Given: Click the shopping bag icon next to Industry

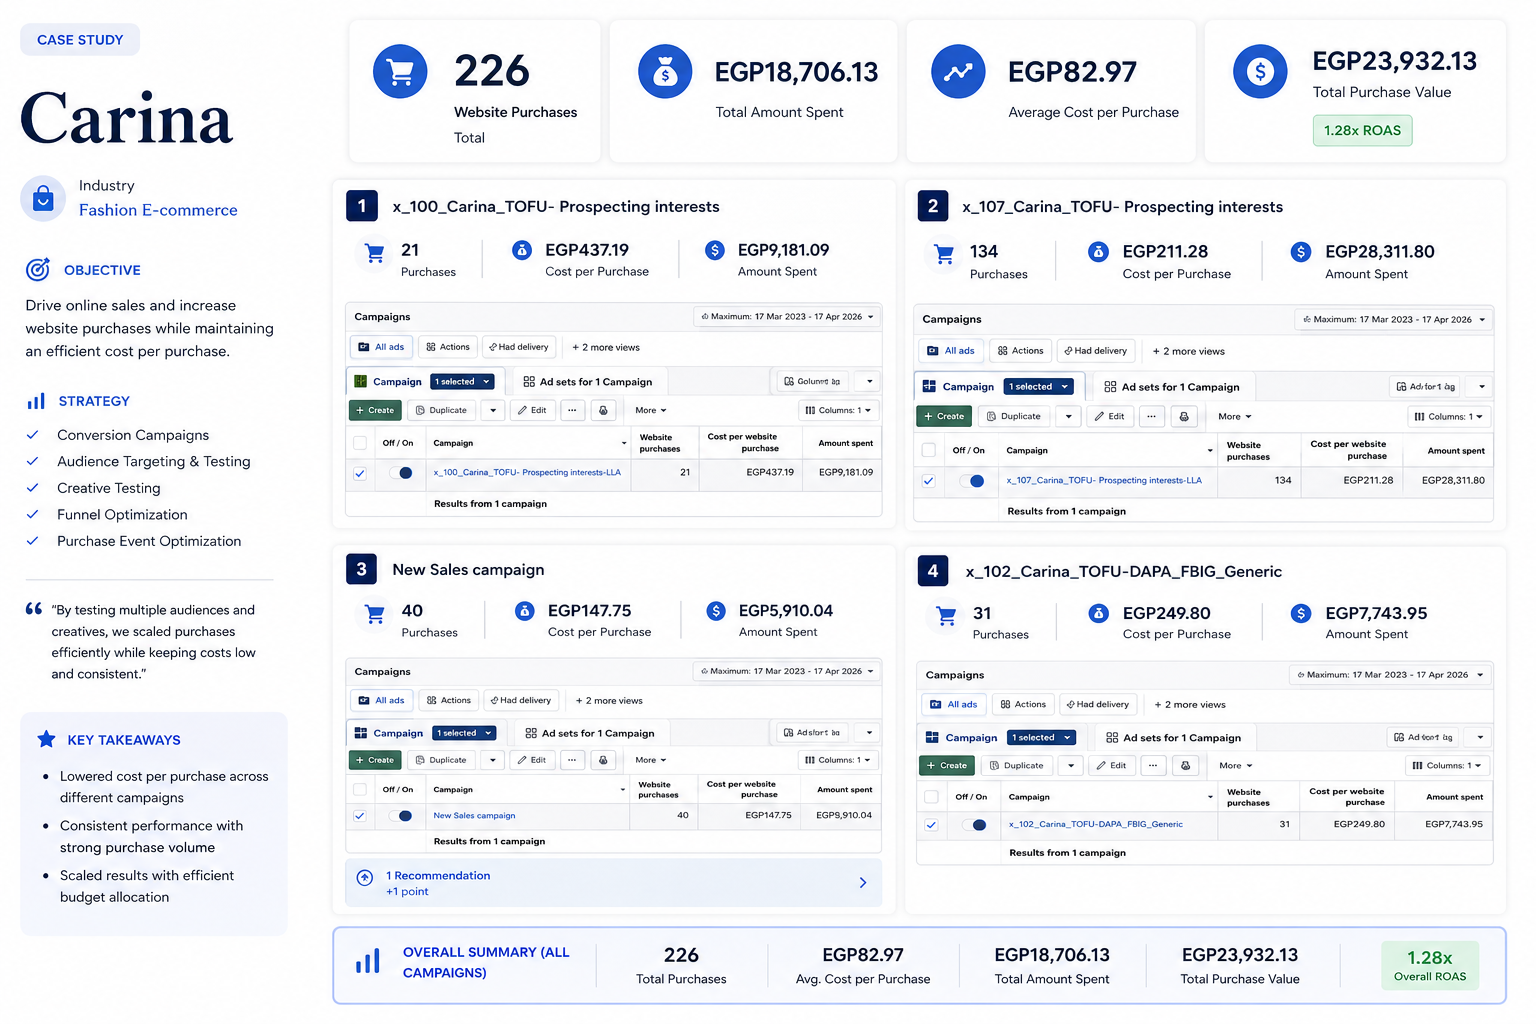Looking at the screenshot, I should (x=43, y=198).
